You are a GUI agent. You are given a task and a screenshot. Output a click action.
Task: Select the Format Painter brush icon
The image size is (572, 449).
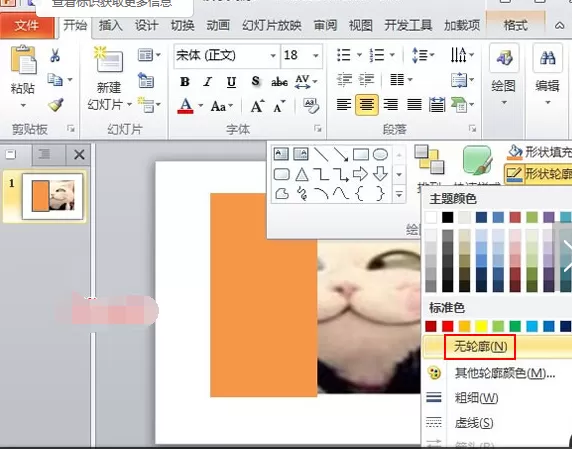(56, 105)
